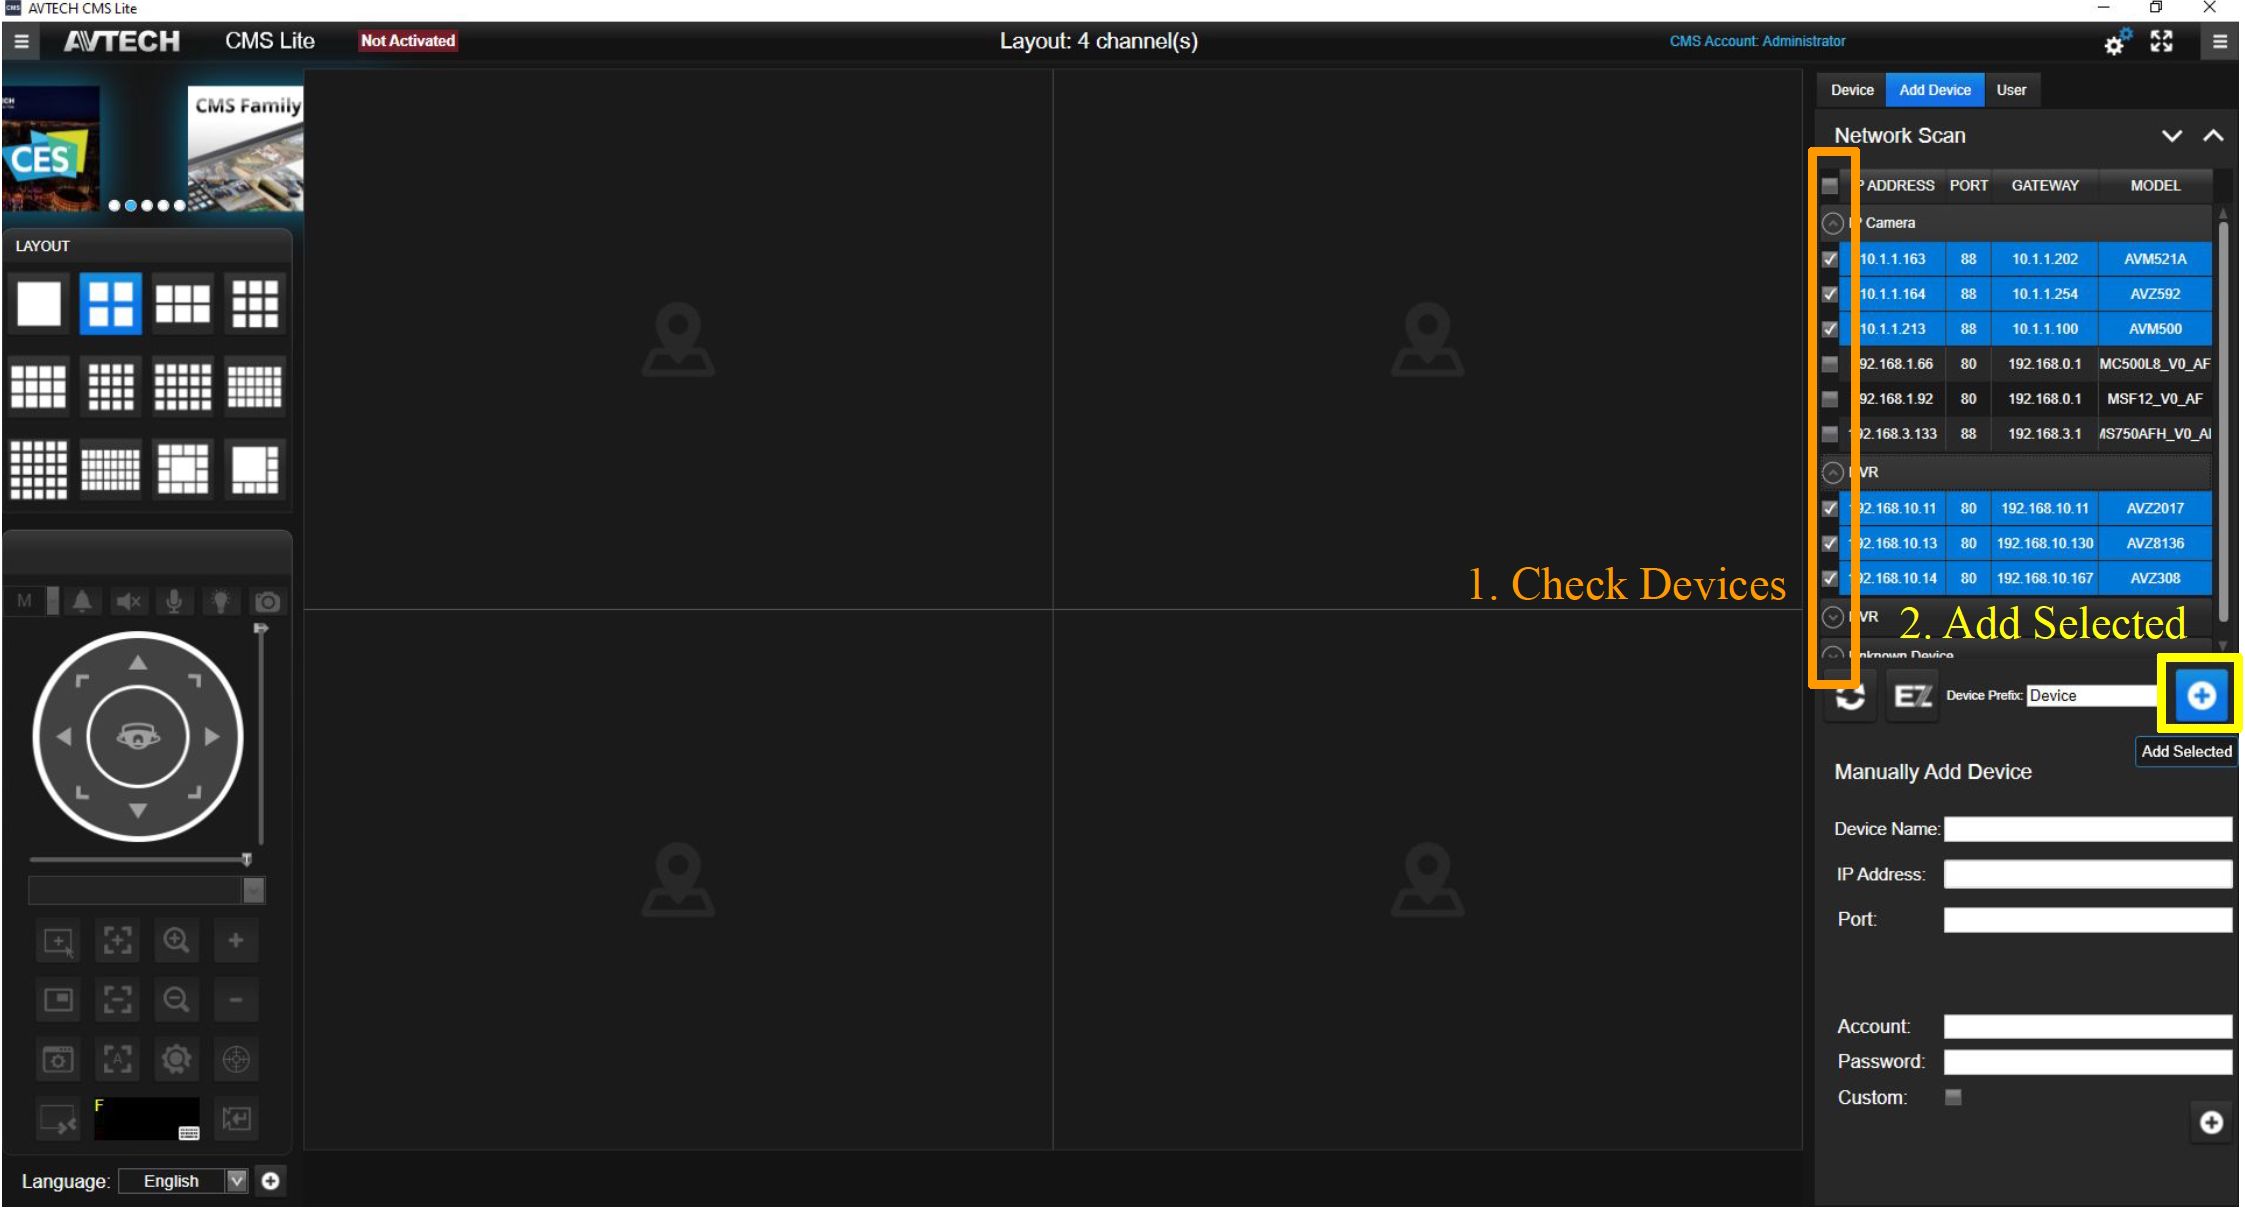Toggle fullscreen view icon
The image size is (2245, 1210).
pyautogui.click(x=2162, y=42)
